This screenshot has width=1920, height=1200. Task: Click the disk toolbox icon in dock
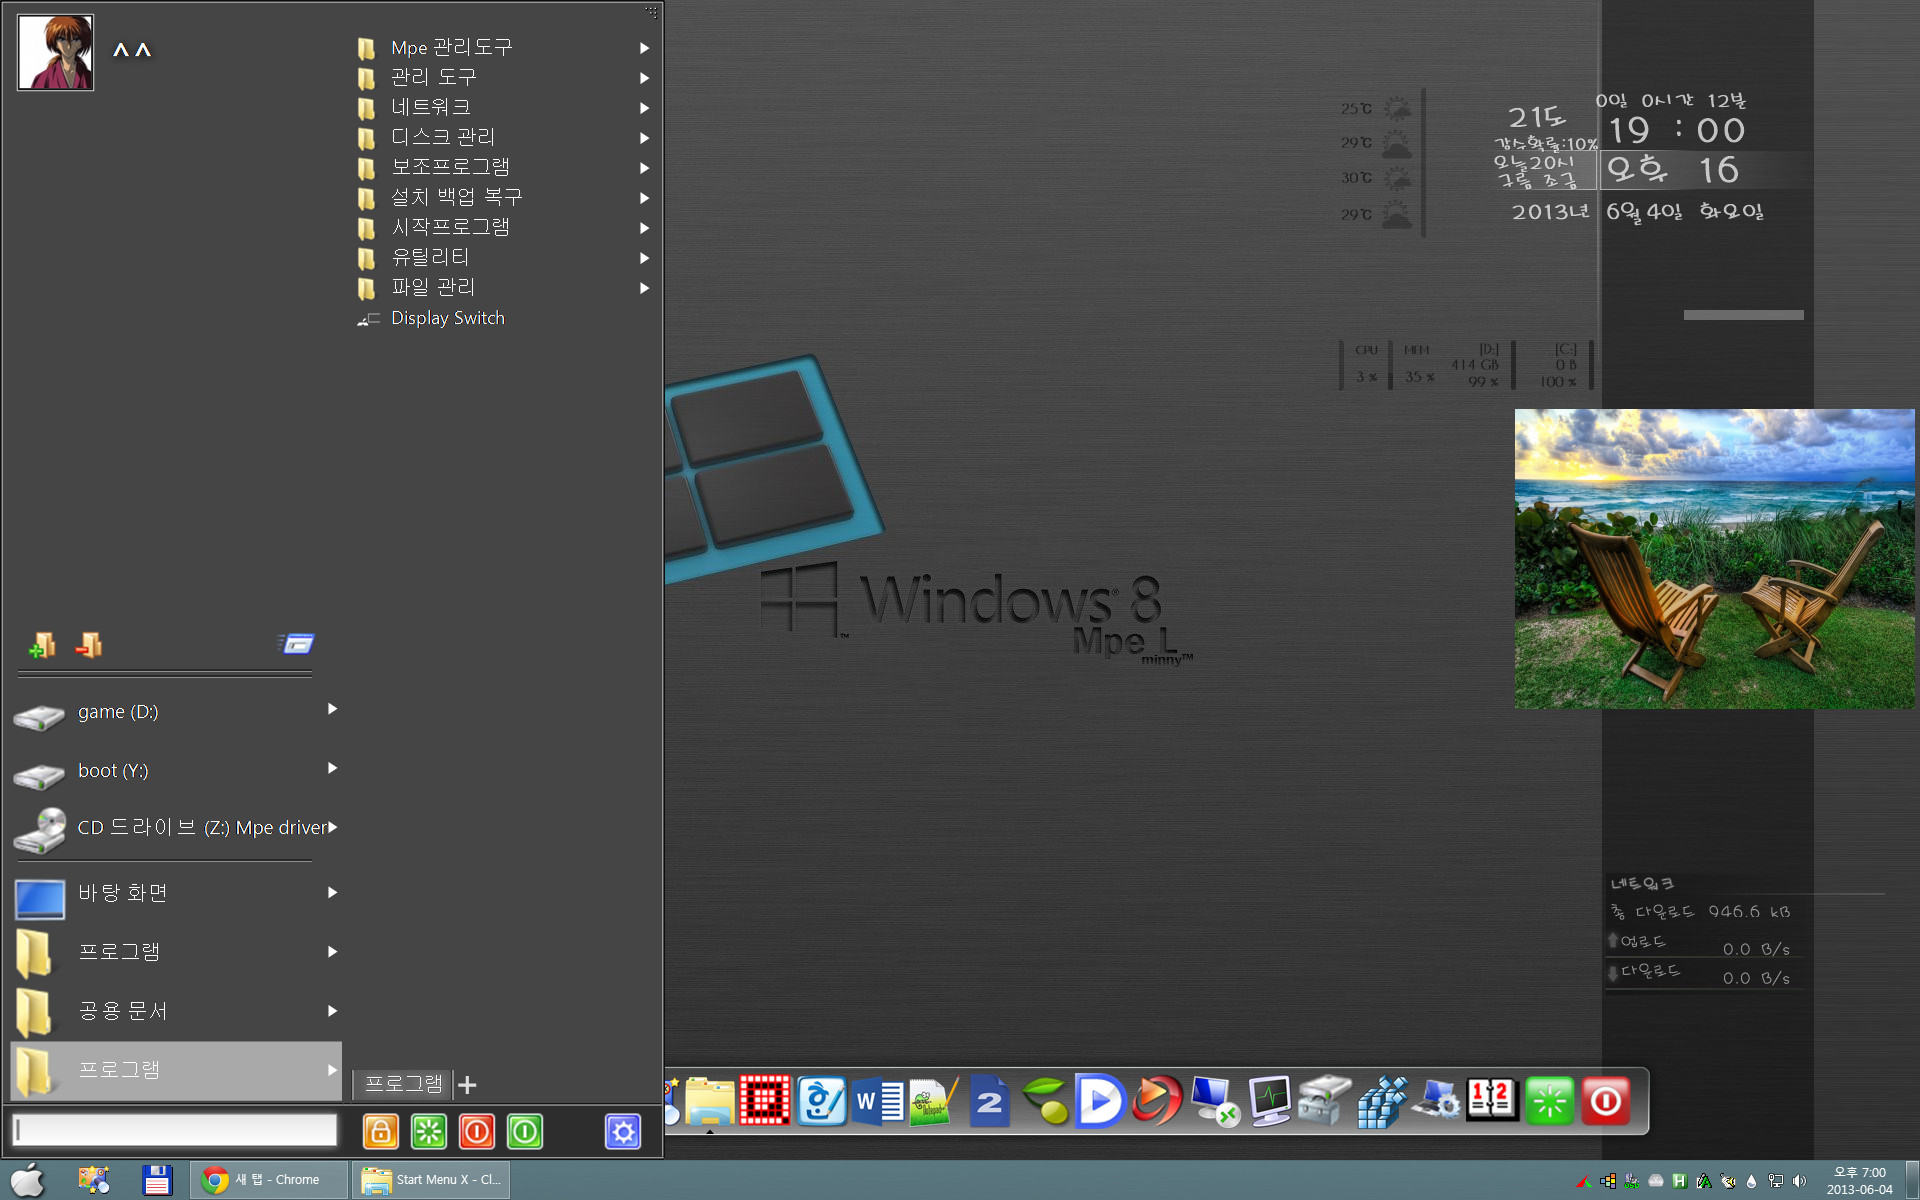1325,1101
